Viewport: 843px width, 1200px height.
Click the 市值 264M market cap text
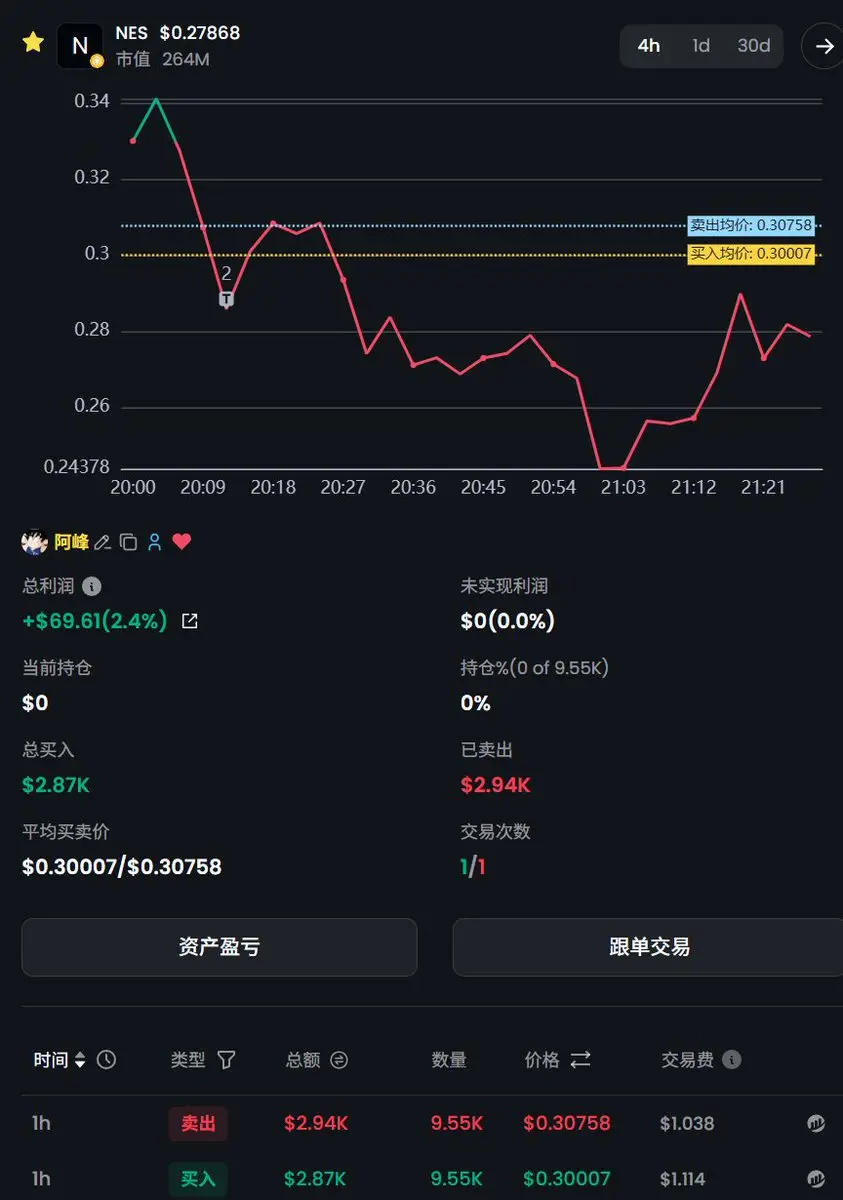pos(162,60)
